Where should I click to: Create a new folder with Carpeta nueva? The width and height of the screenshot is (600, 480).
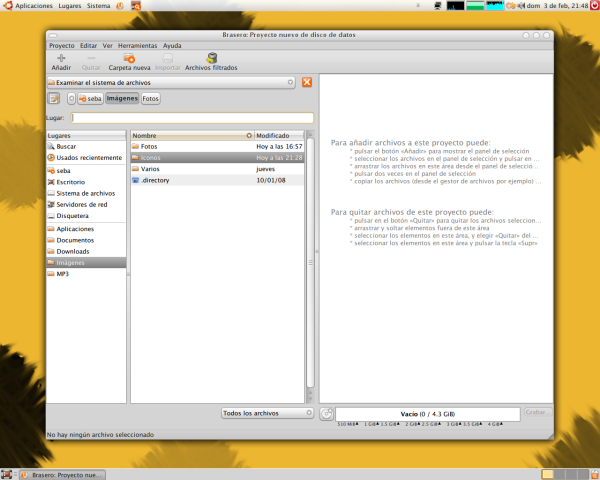point(129,62)
